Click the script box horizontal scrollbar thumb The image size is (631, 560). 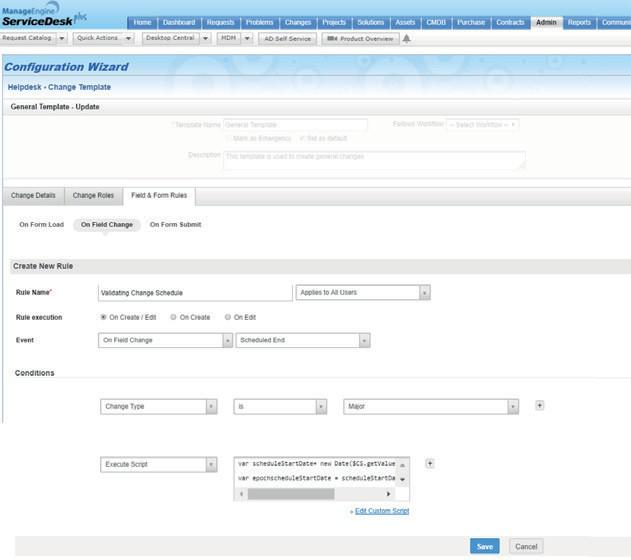pos(291,494)
